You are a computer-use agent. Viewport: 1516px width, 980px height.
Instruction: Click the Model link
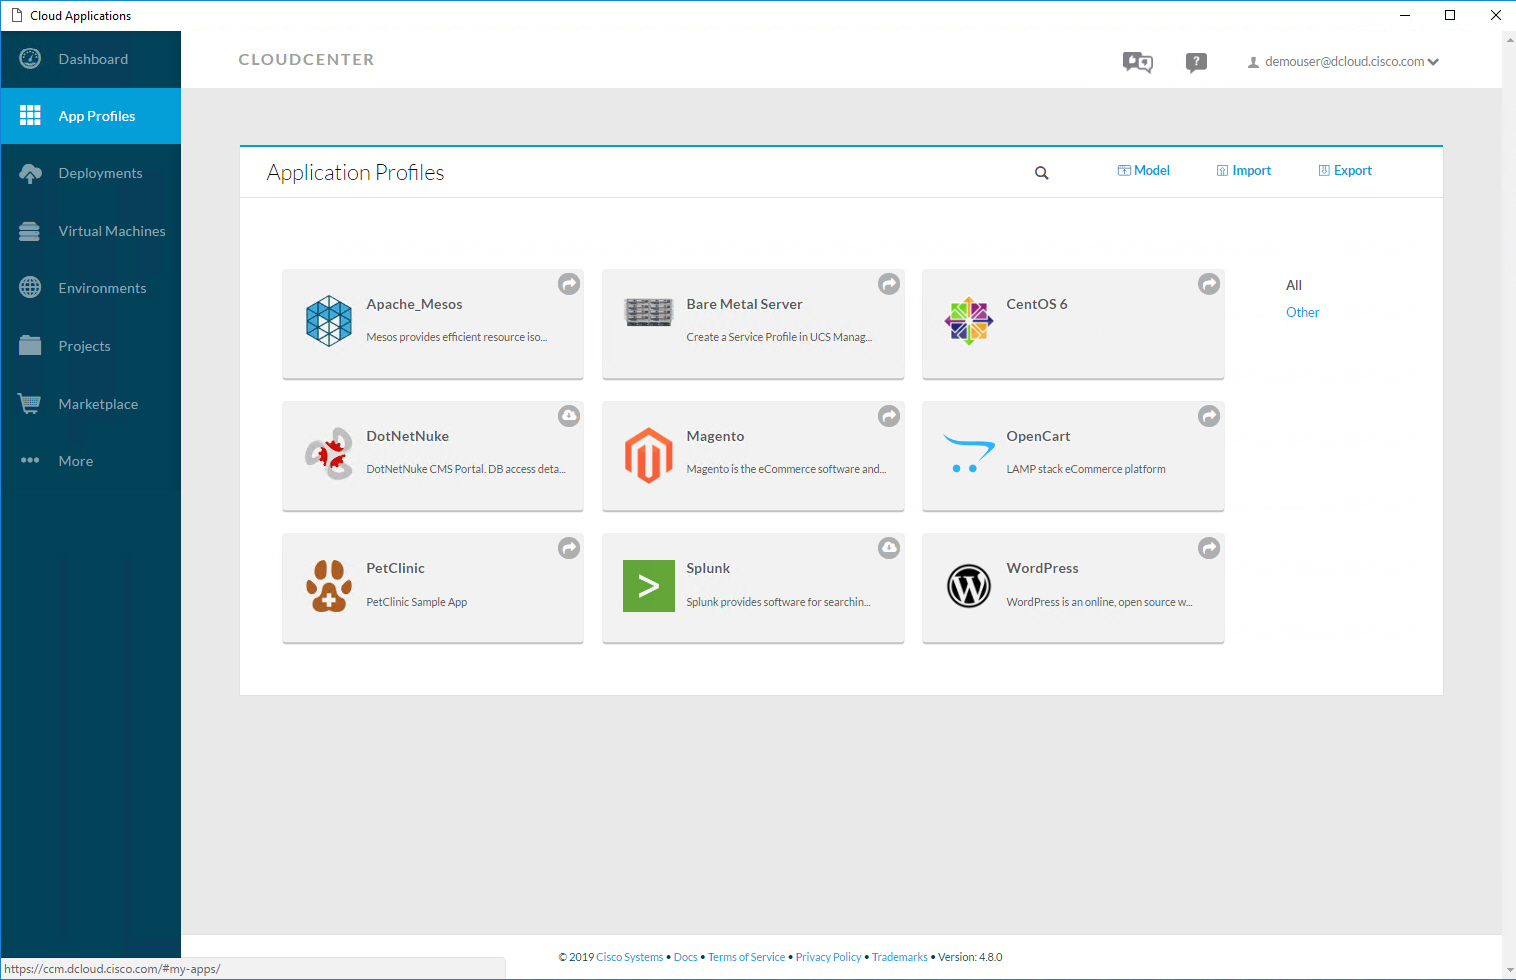(x=1144, y=170)
